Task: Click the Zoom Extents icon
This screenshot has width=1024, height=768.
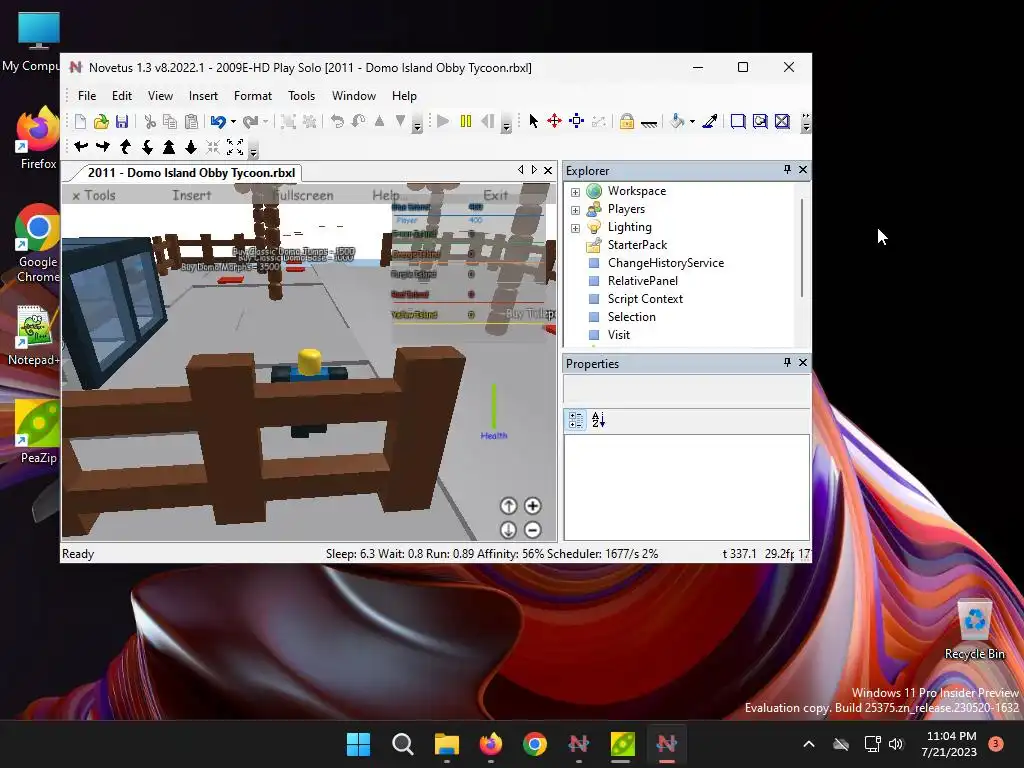Action: pyautogui.click(x=235, y=147)
